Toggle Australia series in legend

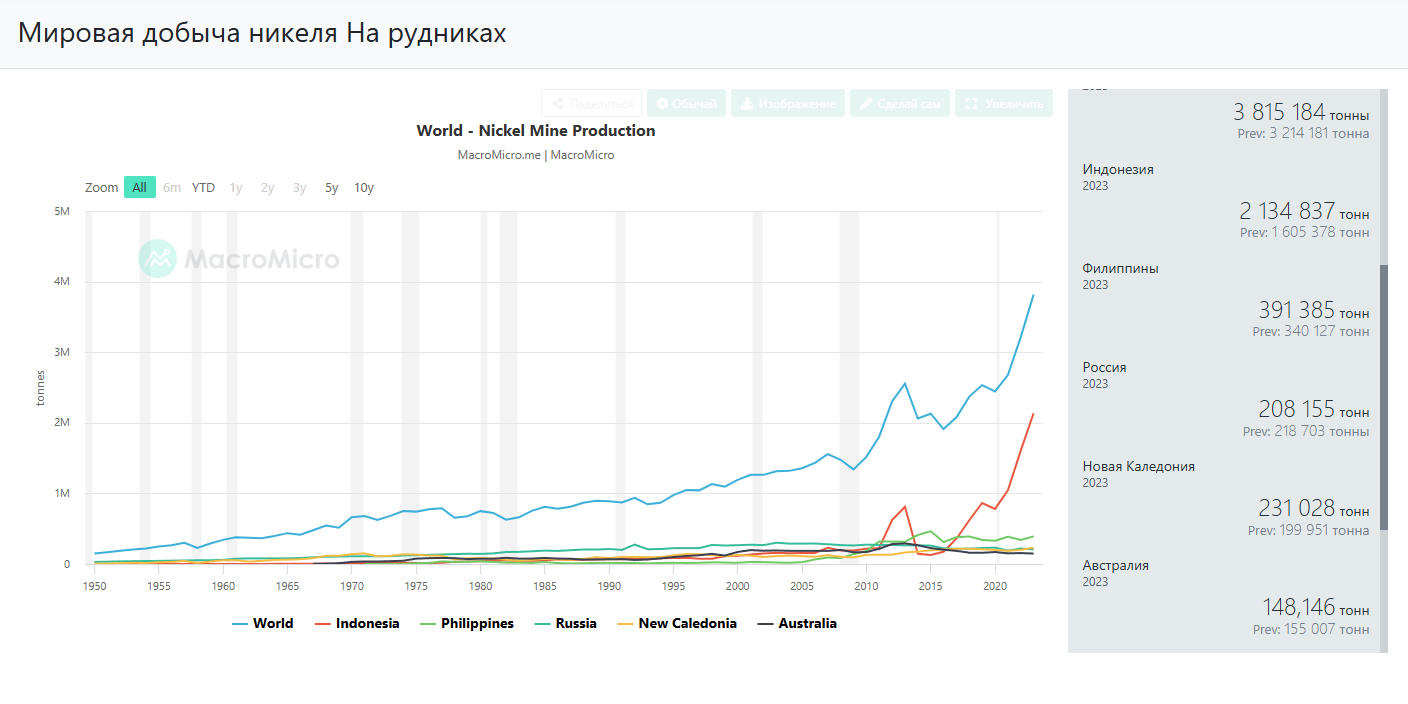click(797, 623)
